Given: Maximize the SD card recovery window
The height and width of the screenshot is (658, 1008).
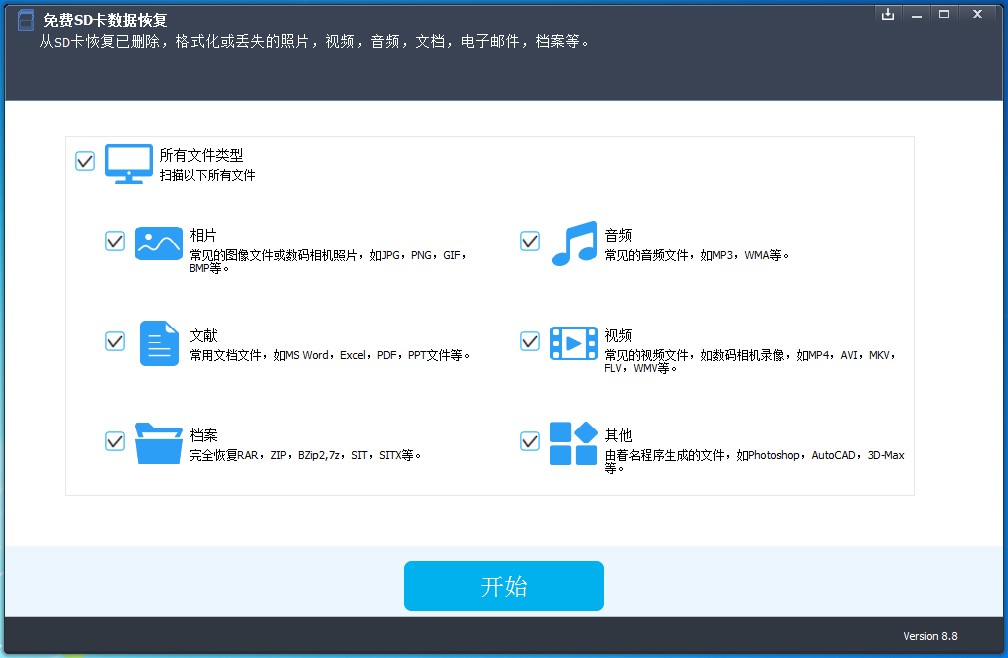Looking at the screenshot, I should 943,14.
